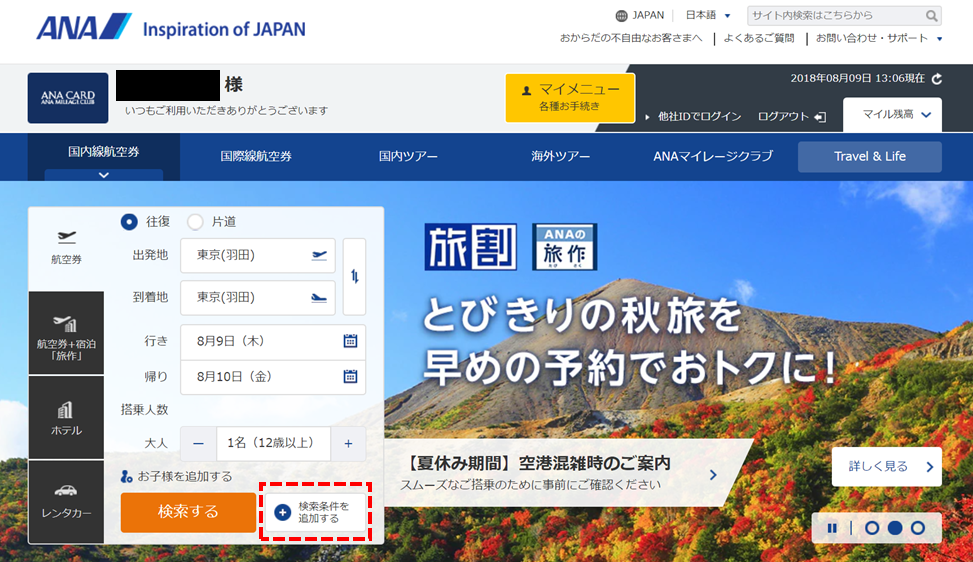Select the ANAマイレージクラブ tab
Viewport: 973px width, 562px height.
[713, 156]
